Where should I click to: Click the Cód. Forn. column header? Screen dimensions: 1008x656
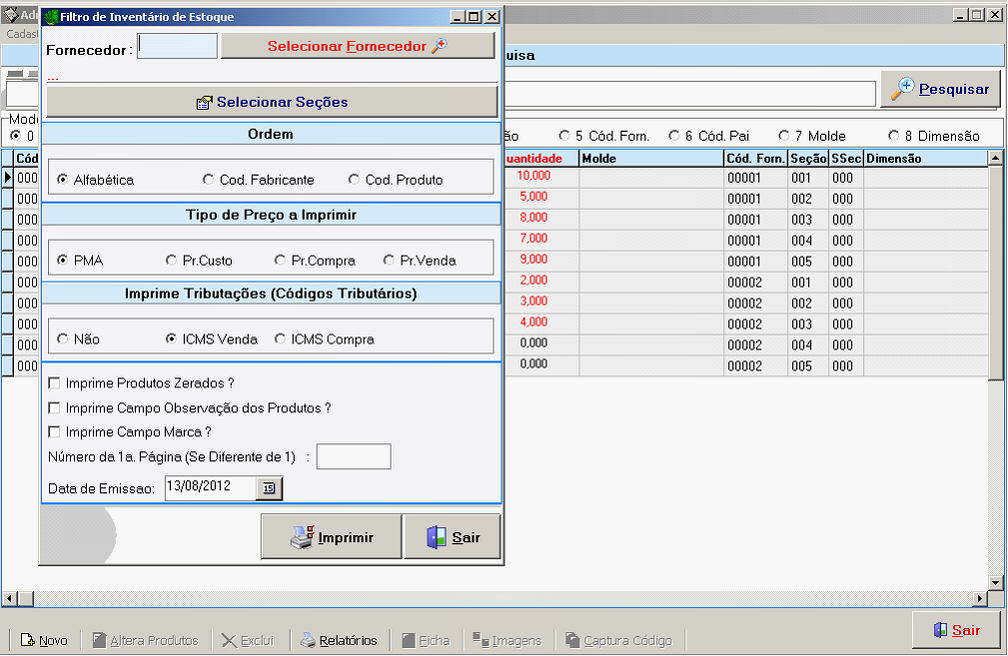pyautogui.click(x=755, y=158)
